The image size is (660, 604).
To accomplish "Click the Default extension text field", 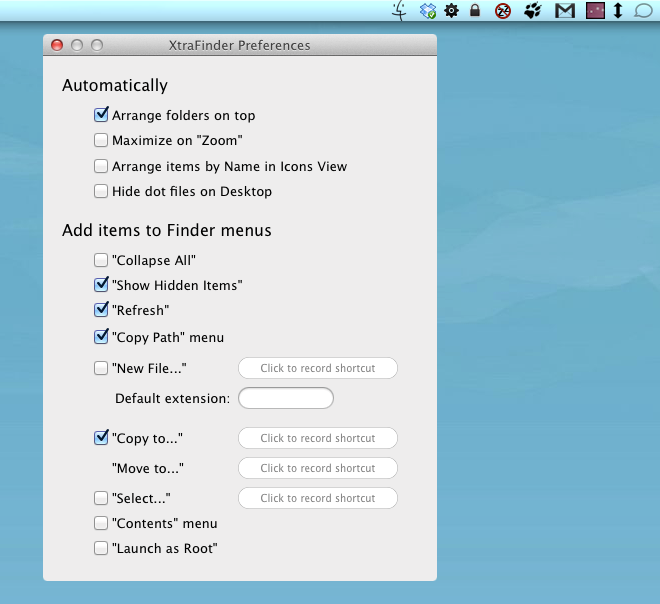I will [286, 398].
